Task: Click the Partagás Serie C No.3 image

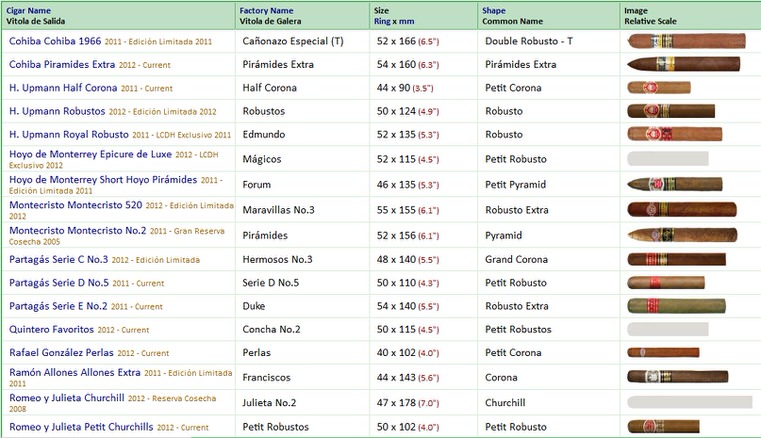Action: tap(676, 259)
